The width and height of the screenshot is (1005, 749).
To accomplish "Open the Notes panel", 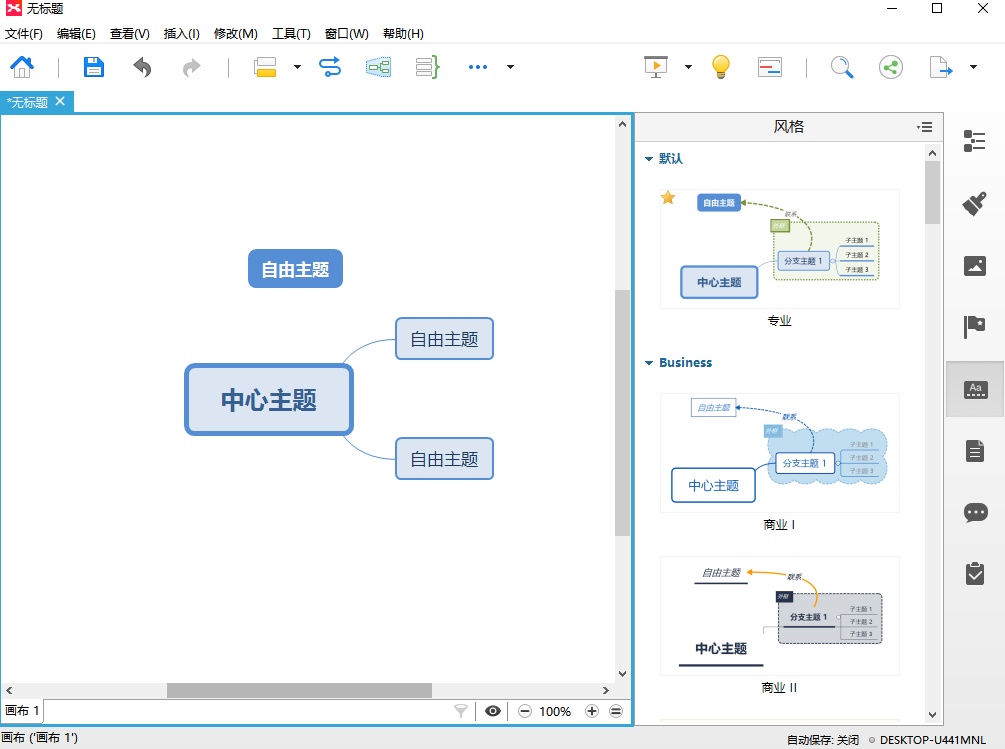I will tap(975, 451).
